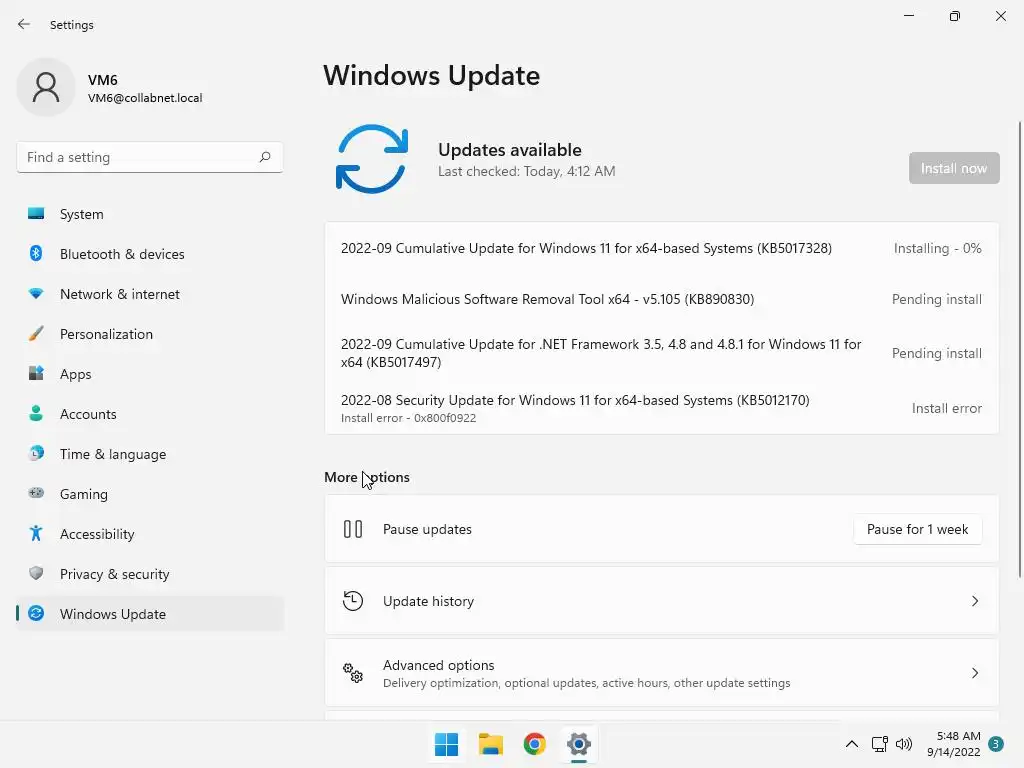
Task: Go to Privacy & security
Action: pyautogui.click(x=150, y=574)
